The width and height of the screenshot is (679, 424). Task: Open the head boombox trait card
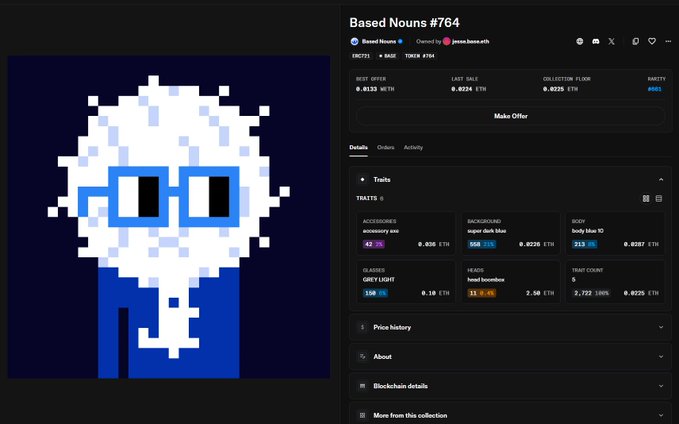511,282
